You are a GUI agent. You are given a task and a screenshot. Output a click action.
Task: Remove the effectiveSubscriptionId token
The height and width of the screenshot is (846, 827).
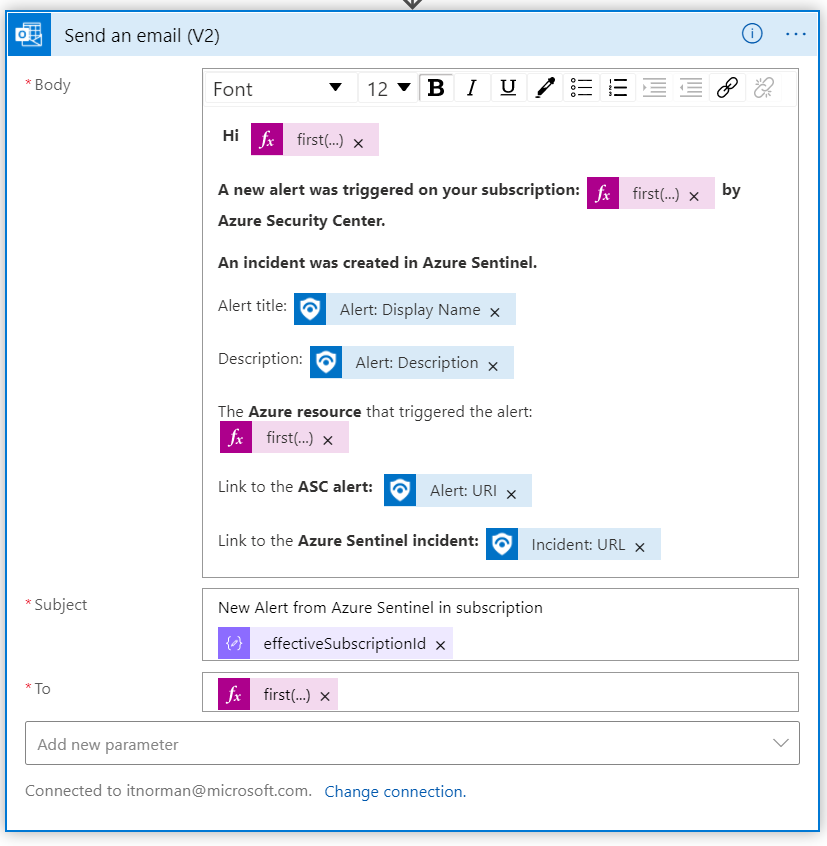coord(440,645)
